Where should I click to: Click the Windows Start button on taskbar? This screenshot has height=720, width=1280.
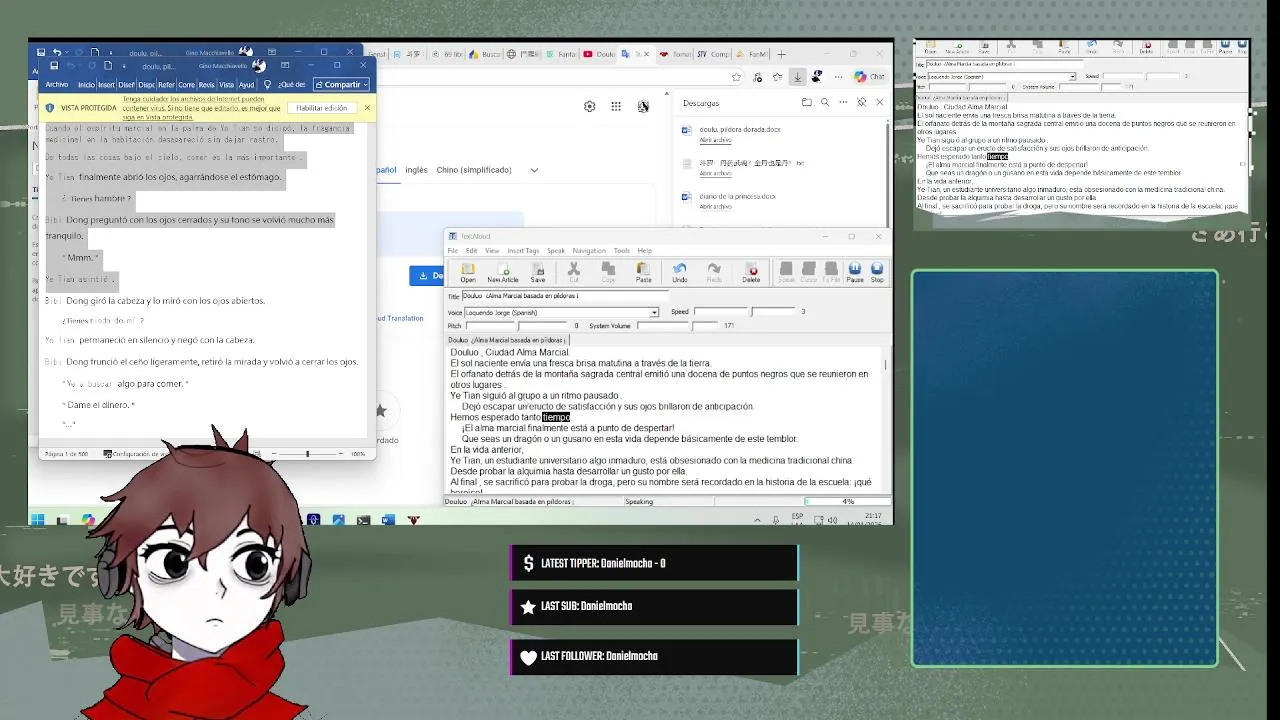point(38,520)
